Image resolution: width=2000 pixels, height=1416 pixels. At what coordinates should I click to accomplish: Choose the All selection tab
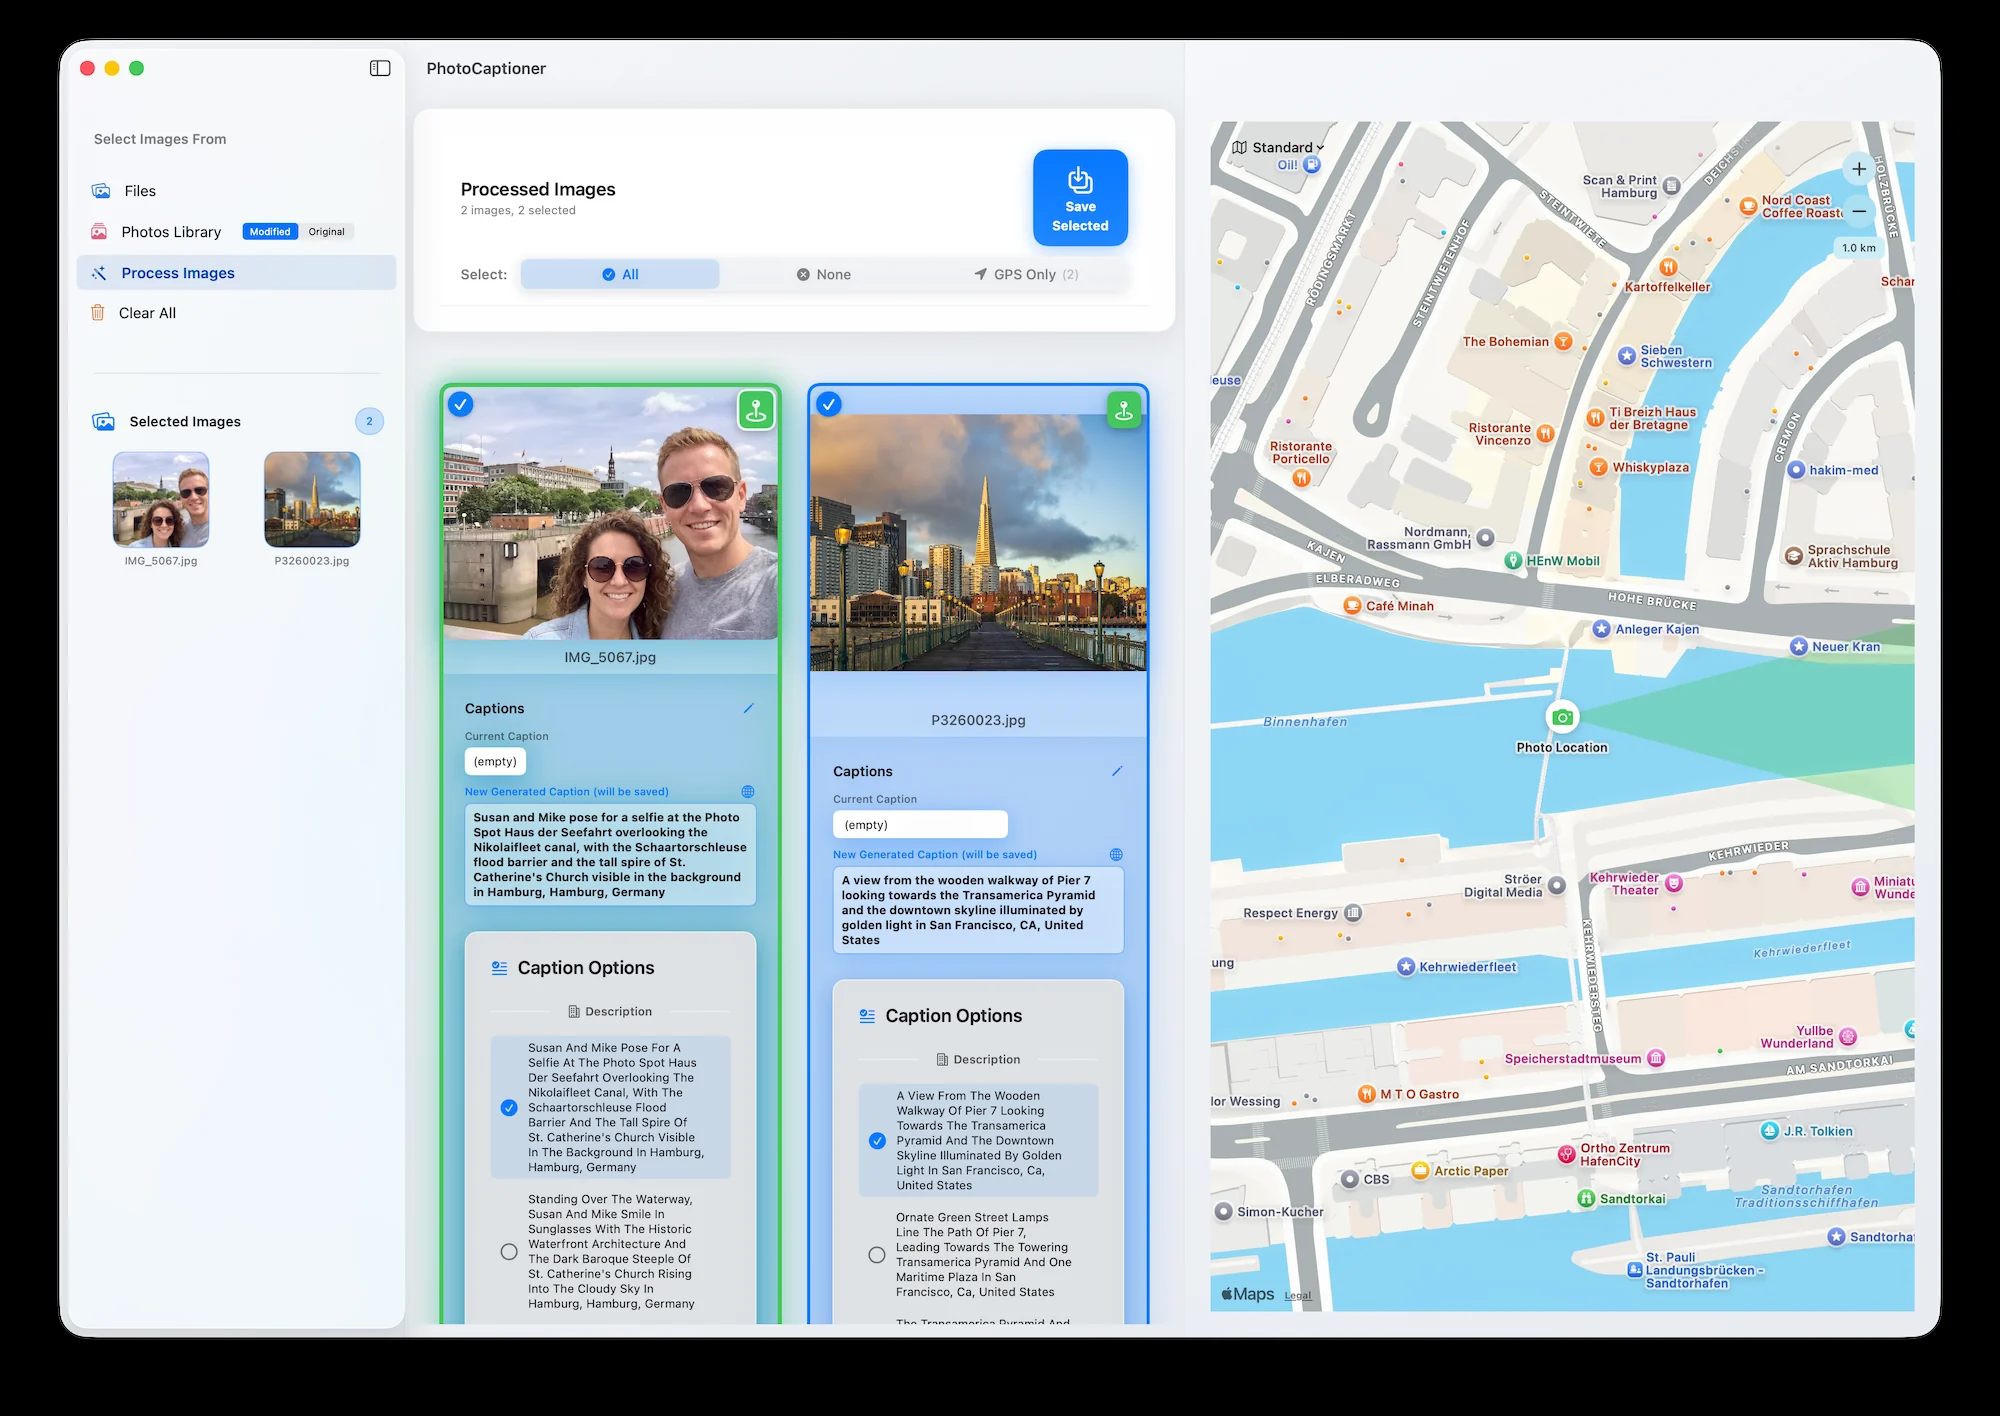coord(620,274)
